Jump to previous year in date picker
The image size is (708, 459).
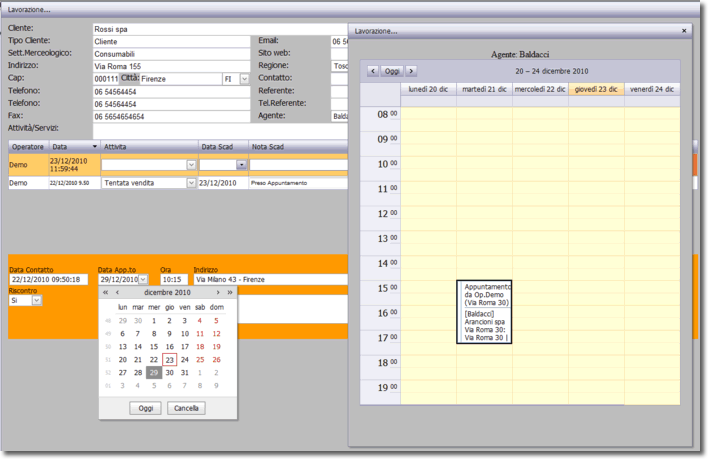[106, 292]
